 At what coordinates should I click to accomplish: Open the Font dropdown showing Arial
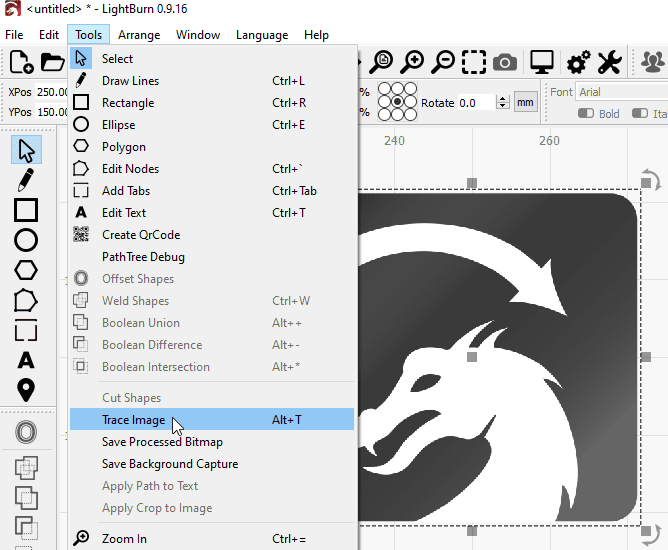coord(622,92)
